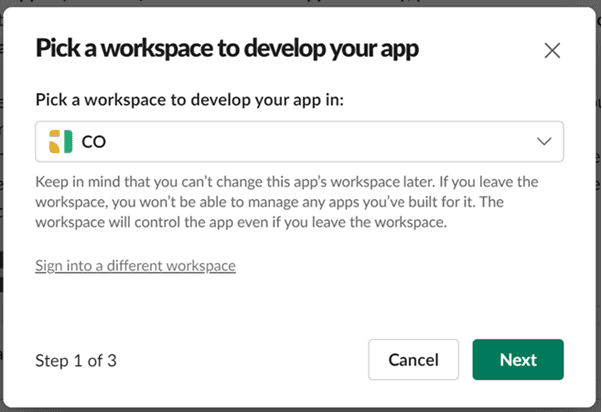This screenshot has height=412, width=602.
Task: Click the 'Step 1 of 3' indicator
Action: tap(76, 360)
